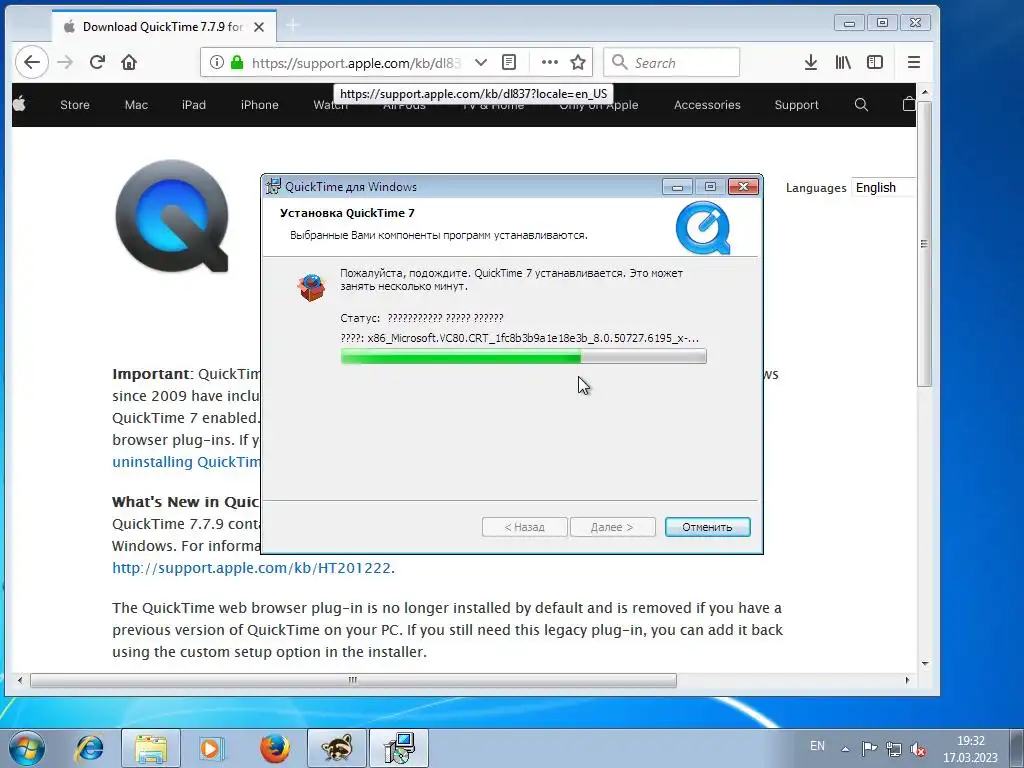Click Отменить to cancel installation
The width and height of the screenshot is (1024, 768).
point(707,527)
